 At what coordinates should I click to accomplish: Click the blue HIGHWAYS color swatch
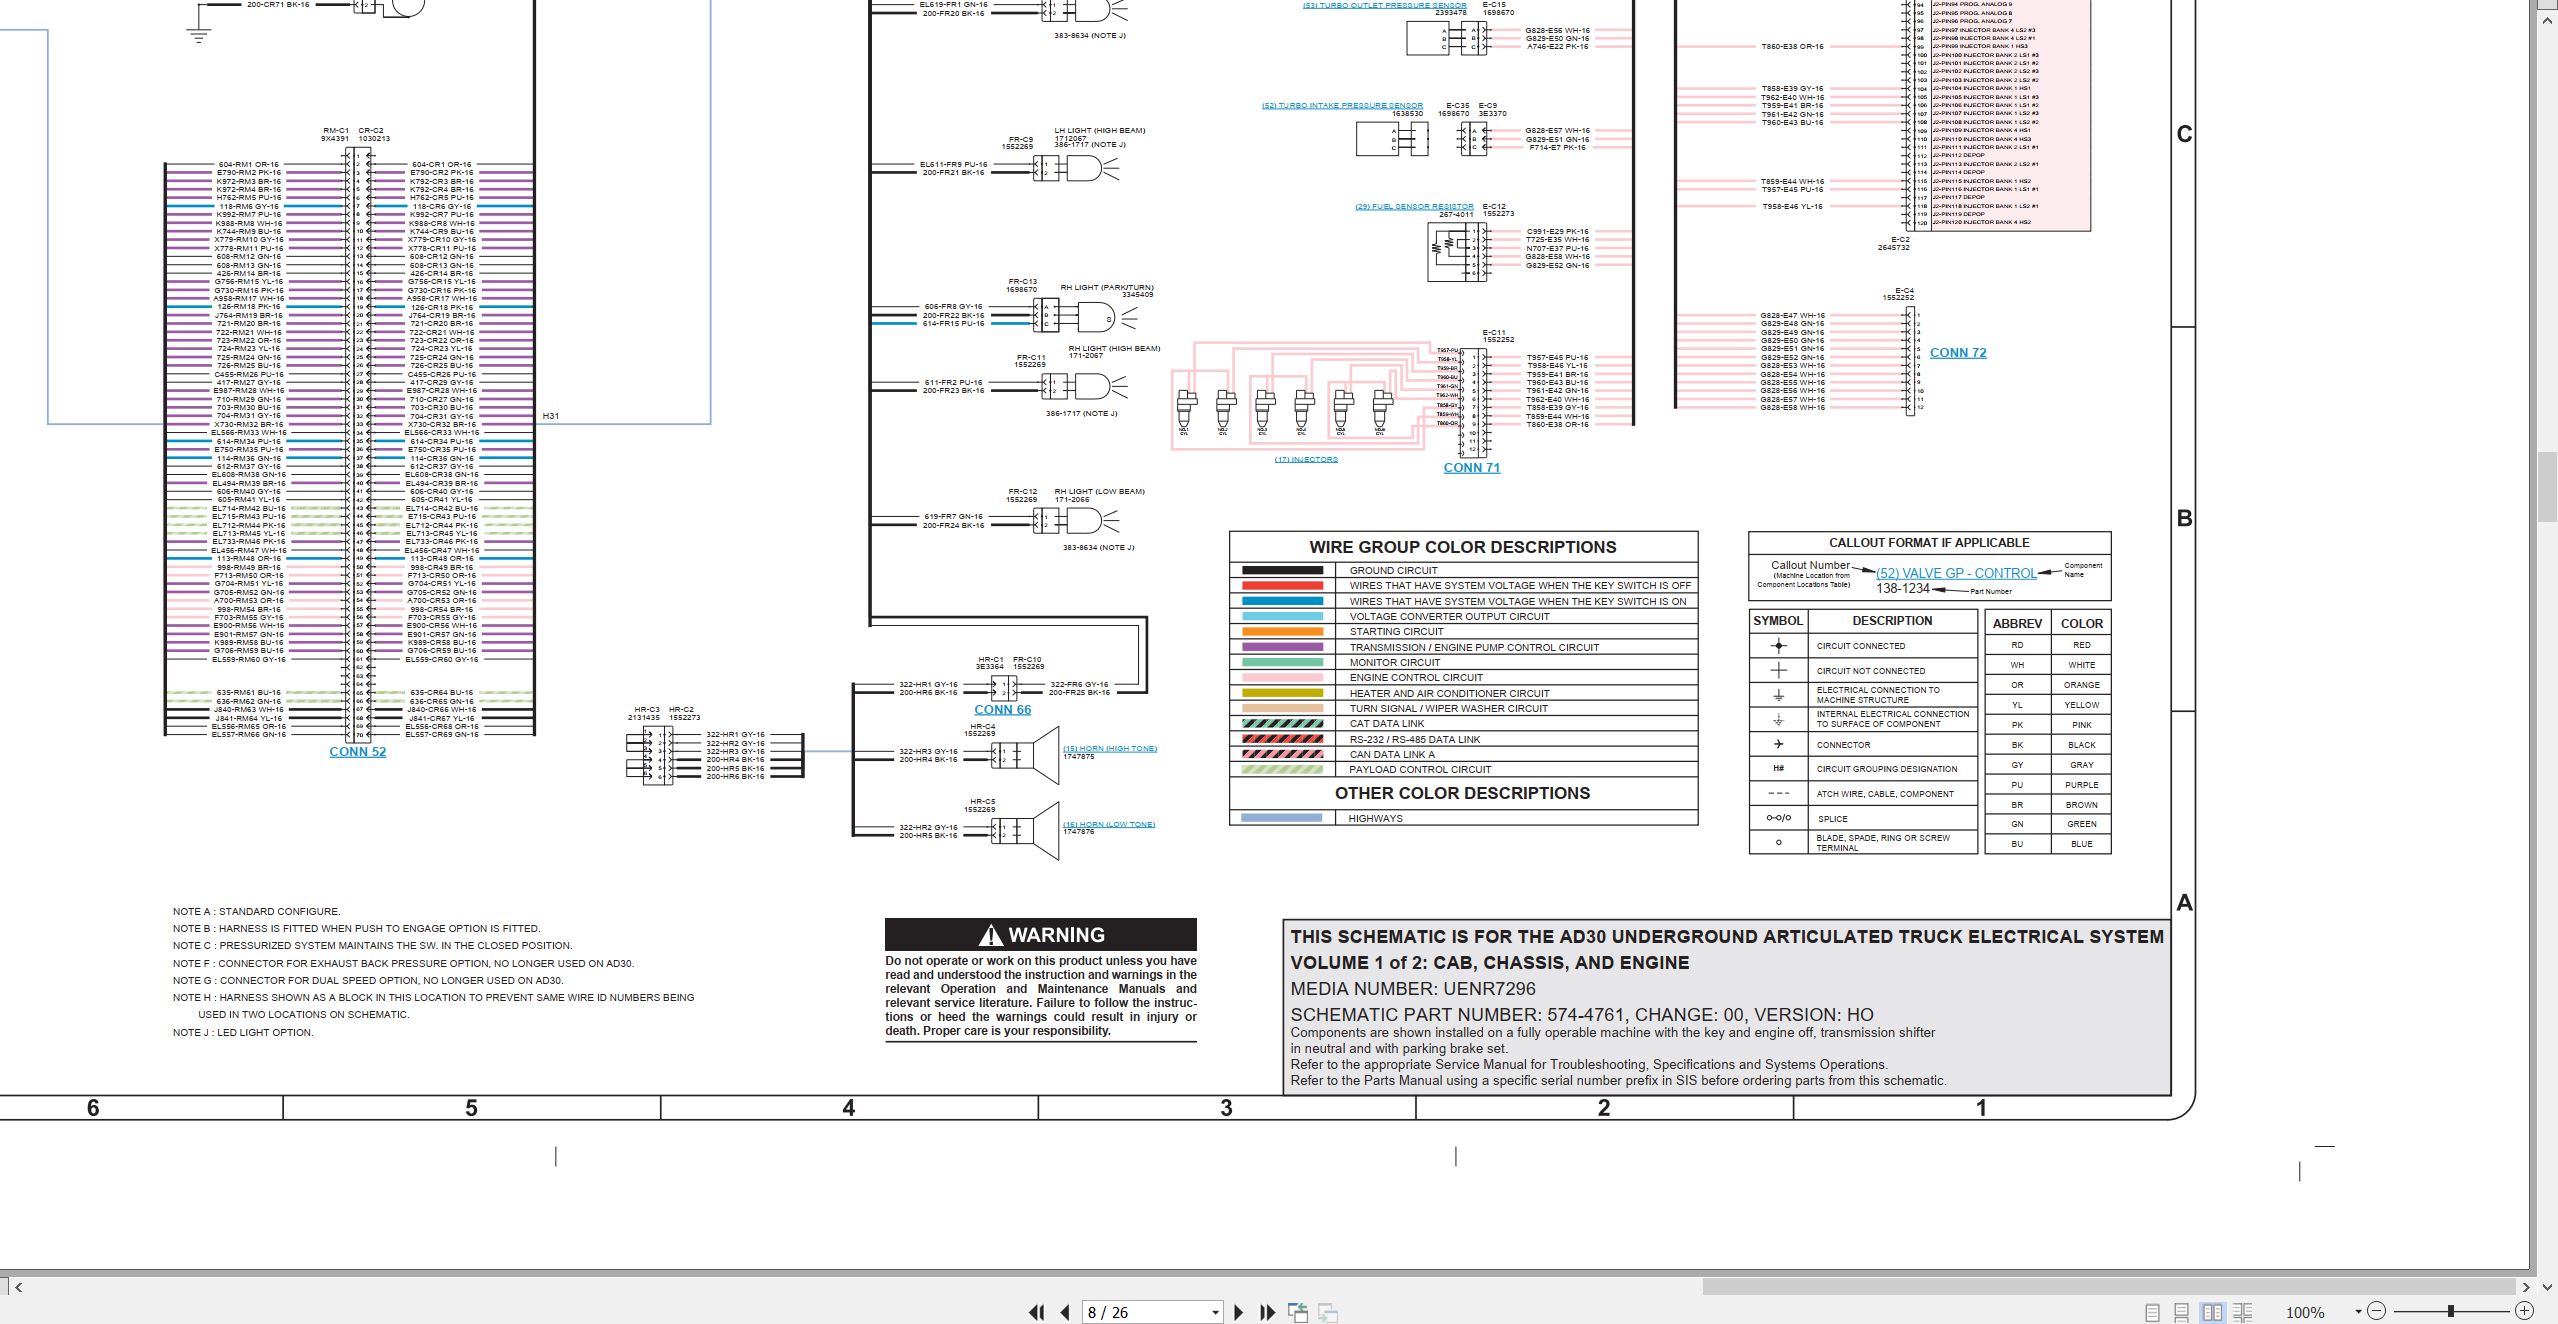click(1282, 818)
